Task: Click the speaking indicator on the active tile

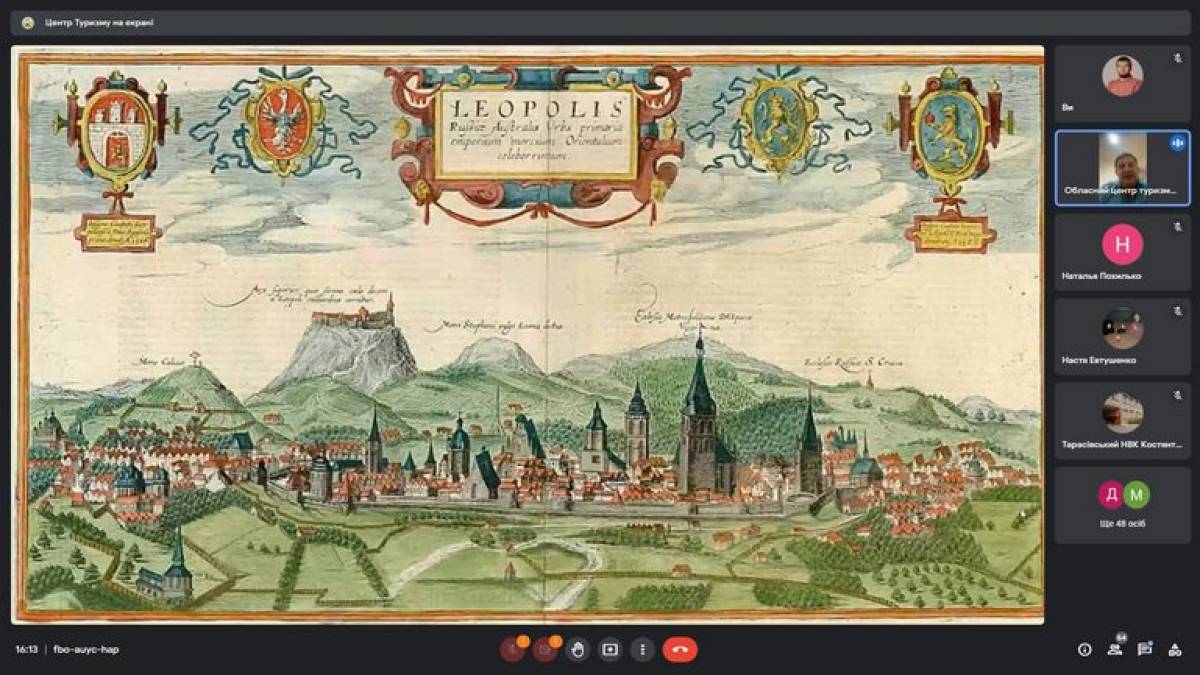Action: click(x=1177, y=143)
